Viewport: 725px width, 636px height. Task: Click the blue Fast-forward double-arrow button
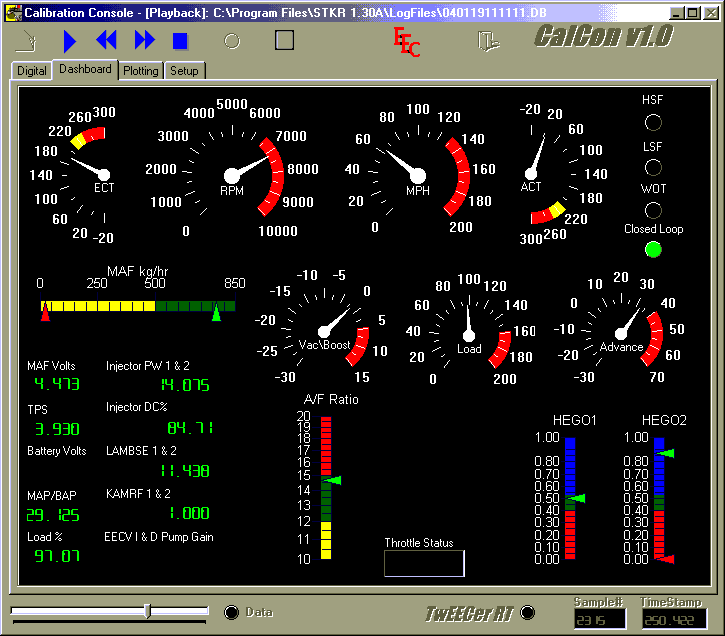click(x=145, y=40)
